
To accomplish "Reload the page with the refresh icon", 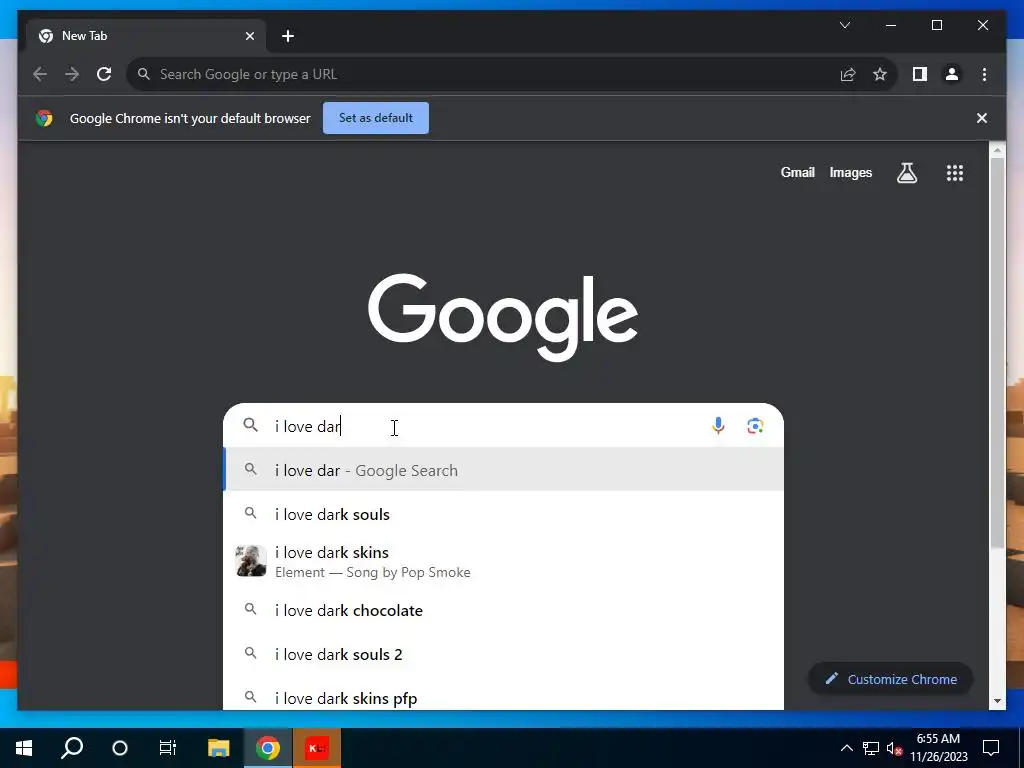I will coord(104,74).
